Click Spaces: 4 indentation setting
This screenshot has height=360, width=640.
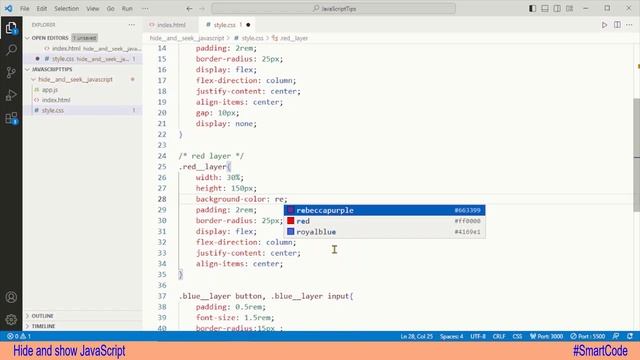(x=451, y=336)
